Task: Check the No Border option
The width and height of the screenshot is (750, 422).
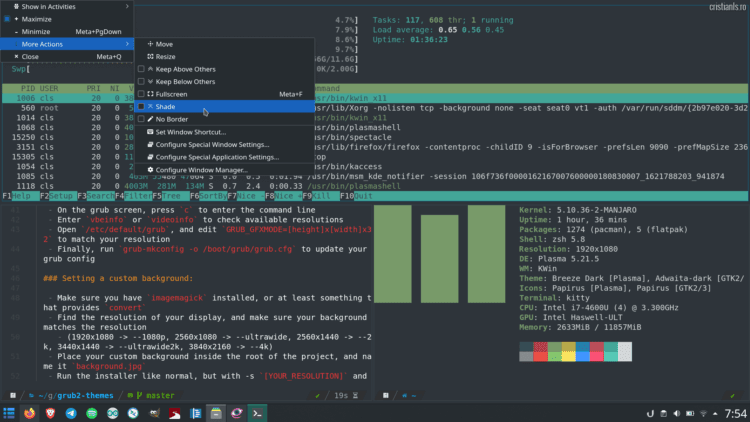Action: click(x=141, y=119)
